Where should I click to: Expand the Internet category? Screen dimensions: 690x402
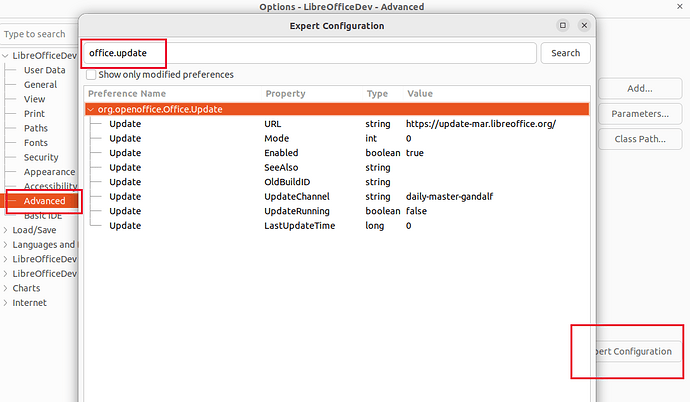[x=6, y=303]
